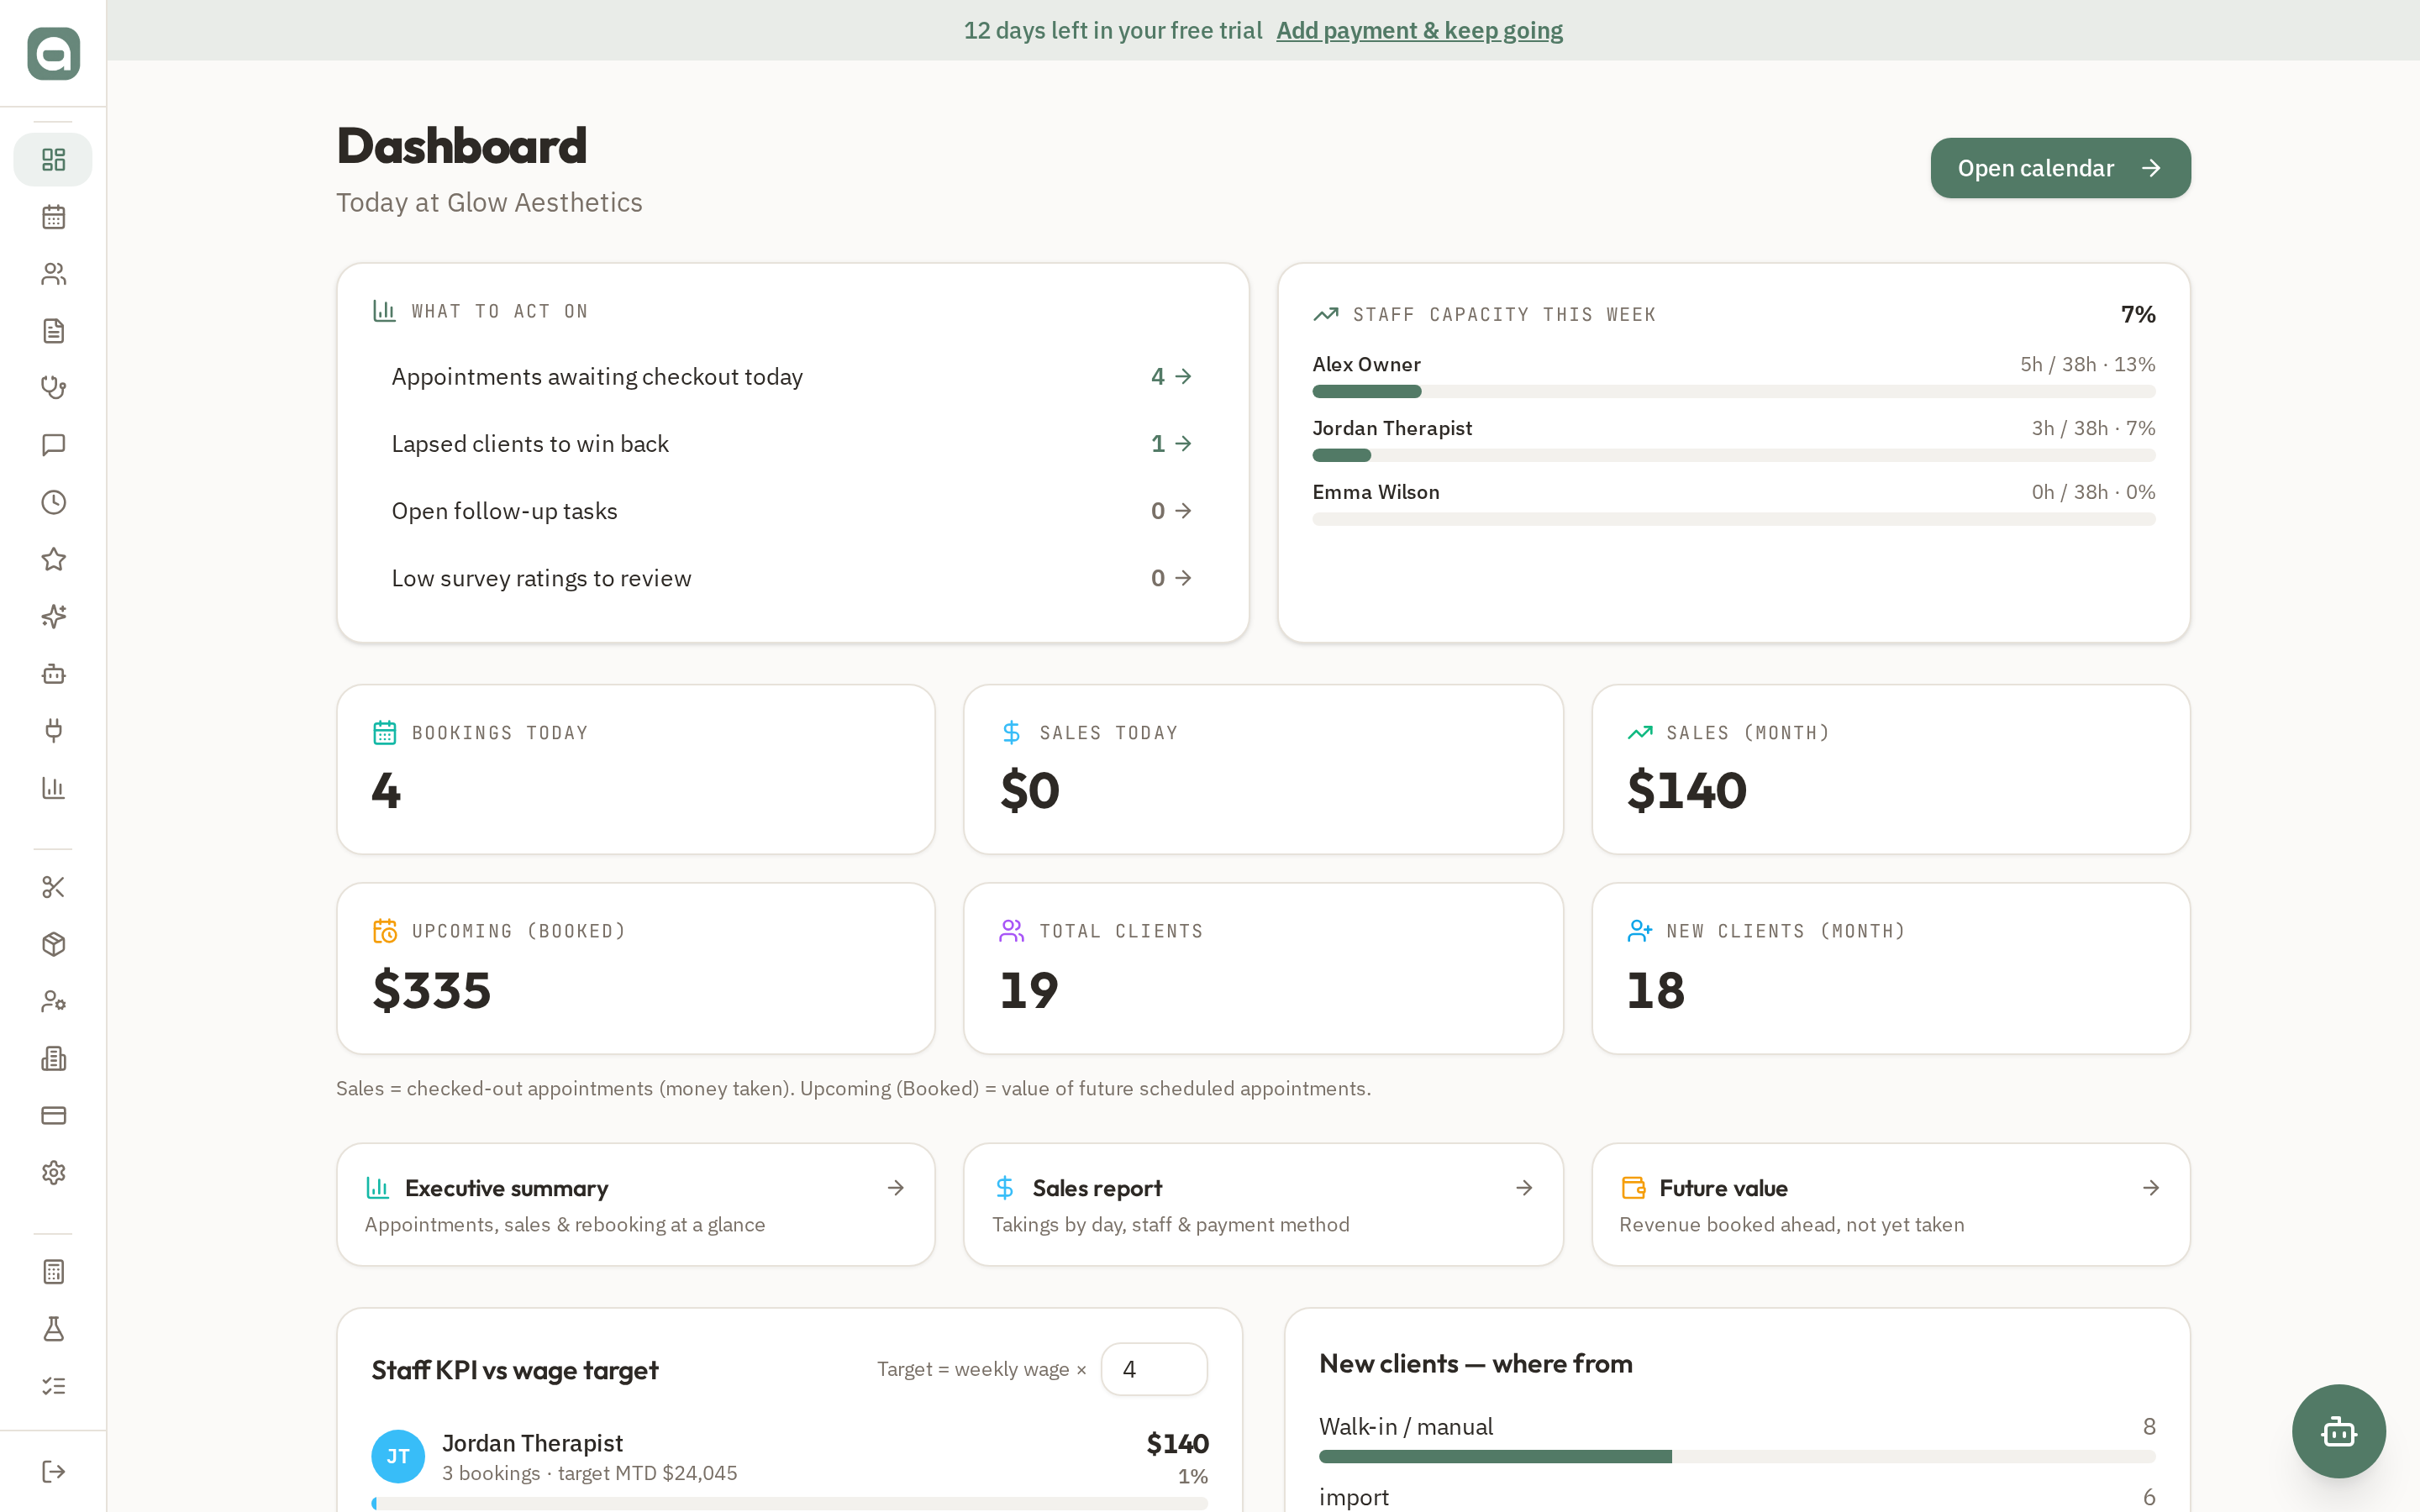Click the app logo at top left
Image resolution: width=2420 pixels, height=1512 pixels.
pos(53,53)
